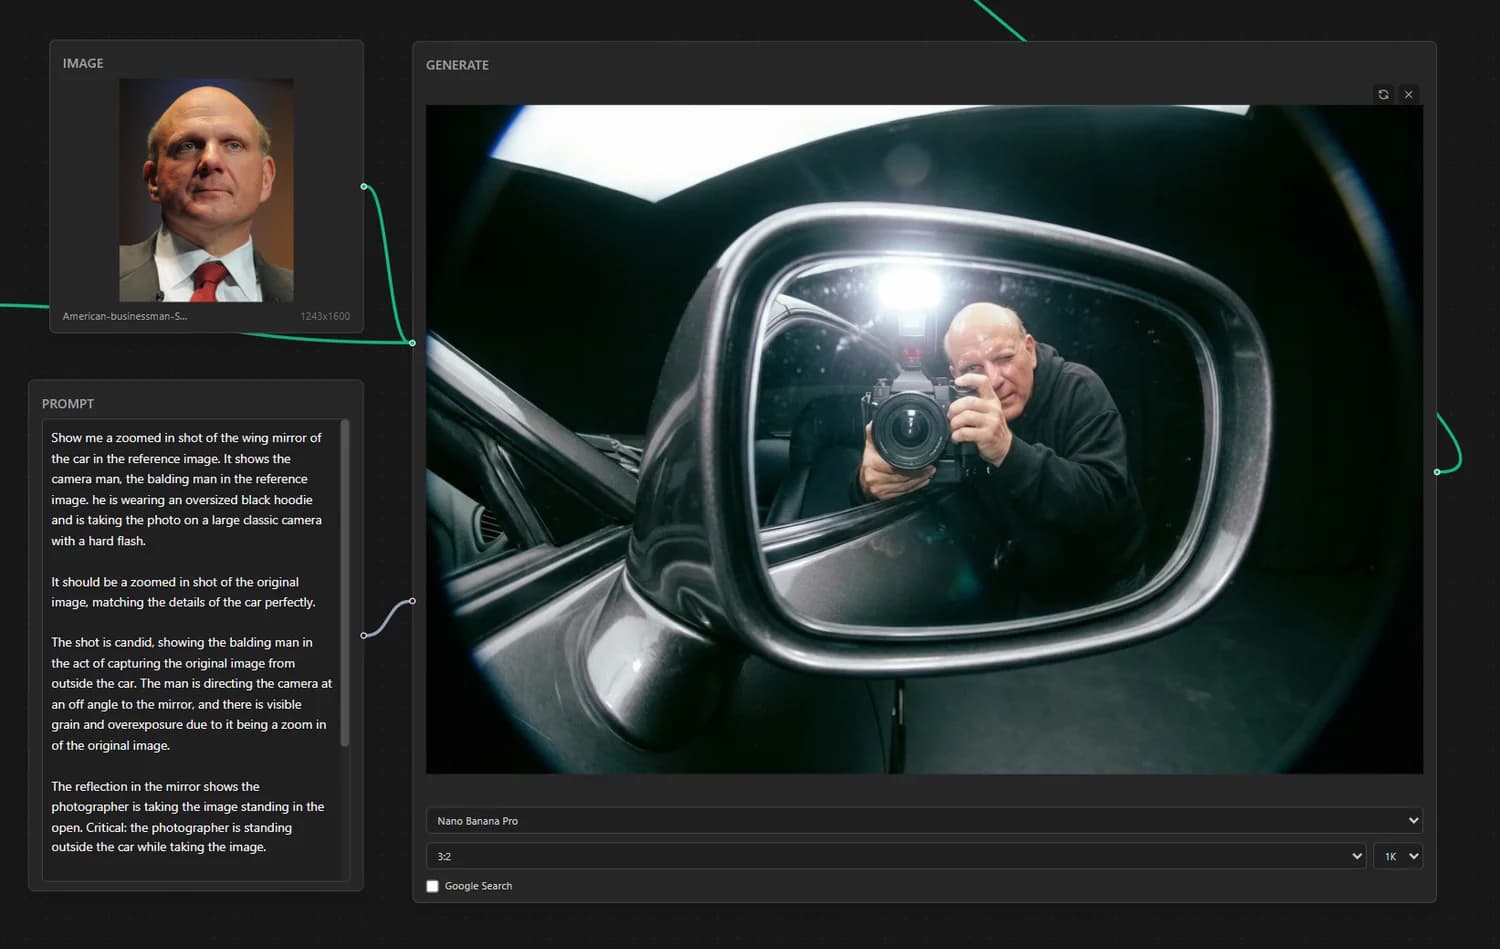Click the reference portrait thumbnail in IMAGE node
This screenshot has width=1500, height=949.
206,190
